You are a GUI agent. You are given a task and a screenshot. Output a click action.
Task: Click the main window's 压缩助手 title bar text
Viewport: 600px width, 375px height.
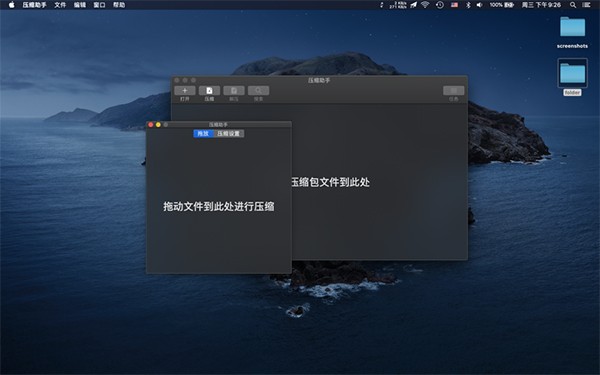(319, 80)
